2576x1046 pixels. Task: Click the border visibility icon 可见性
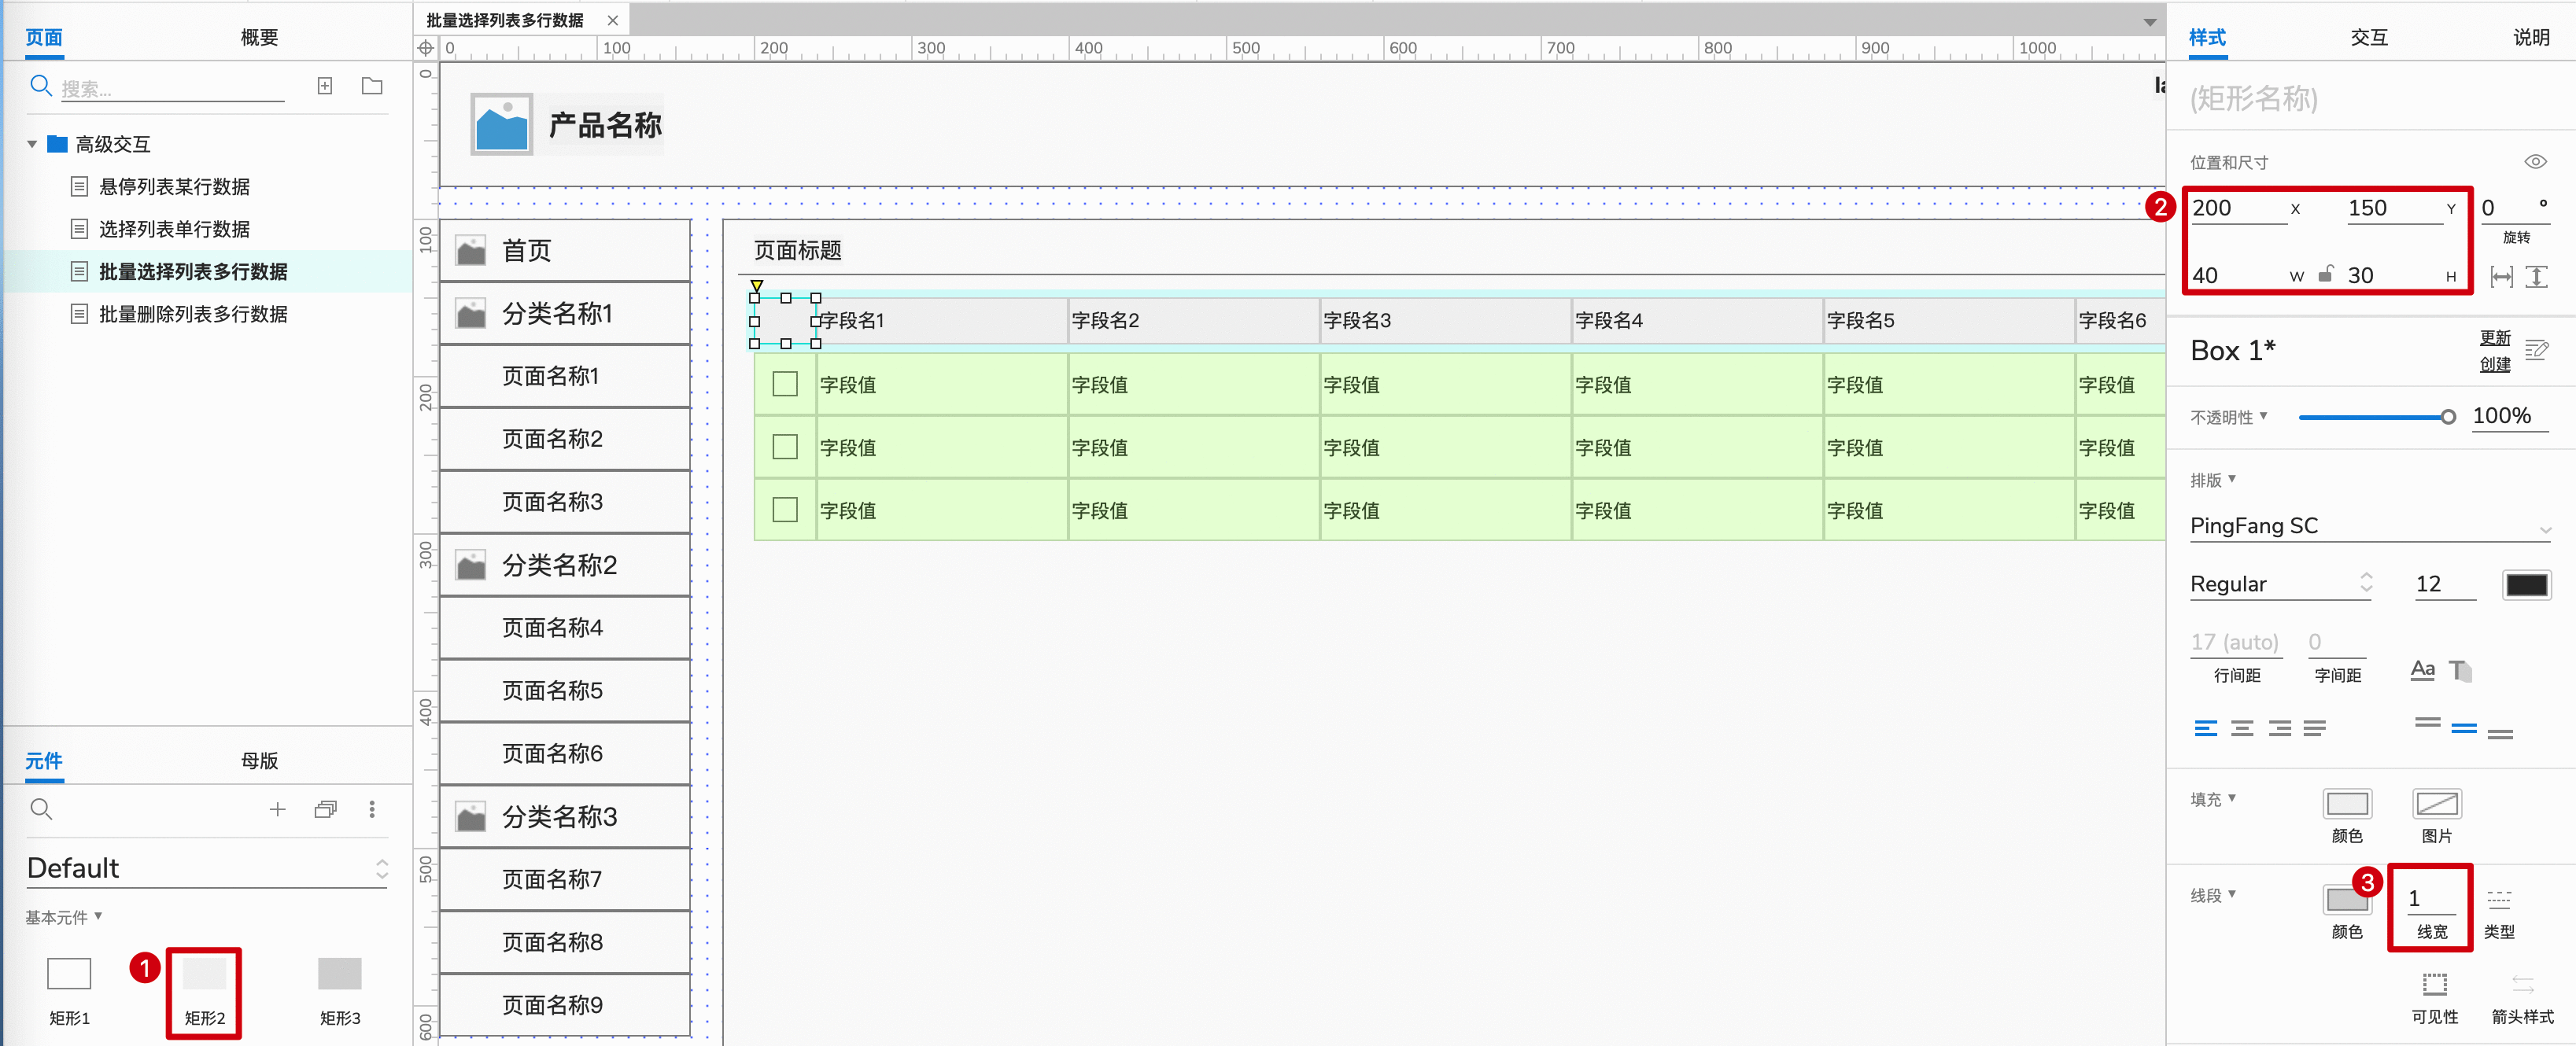coord(2435,984)
